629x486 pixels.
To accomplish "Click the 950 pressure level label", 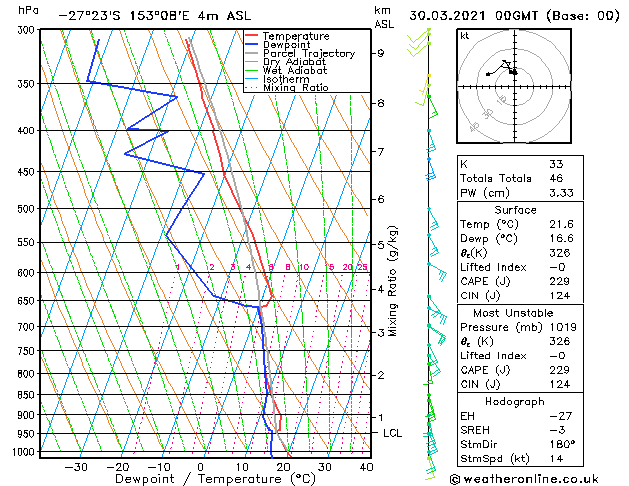I will tap(28, 434).
